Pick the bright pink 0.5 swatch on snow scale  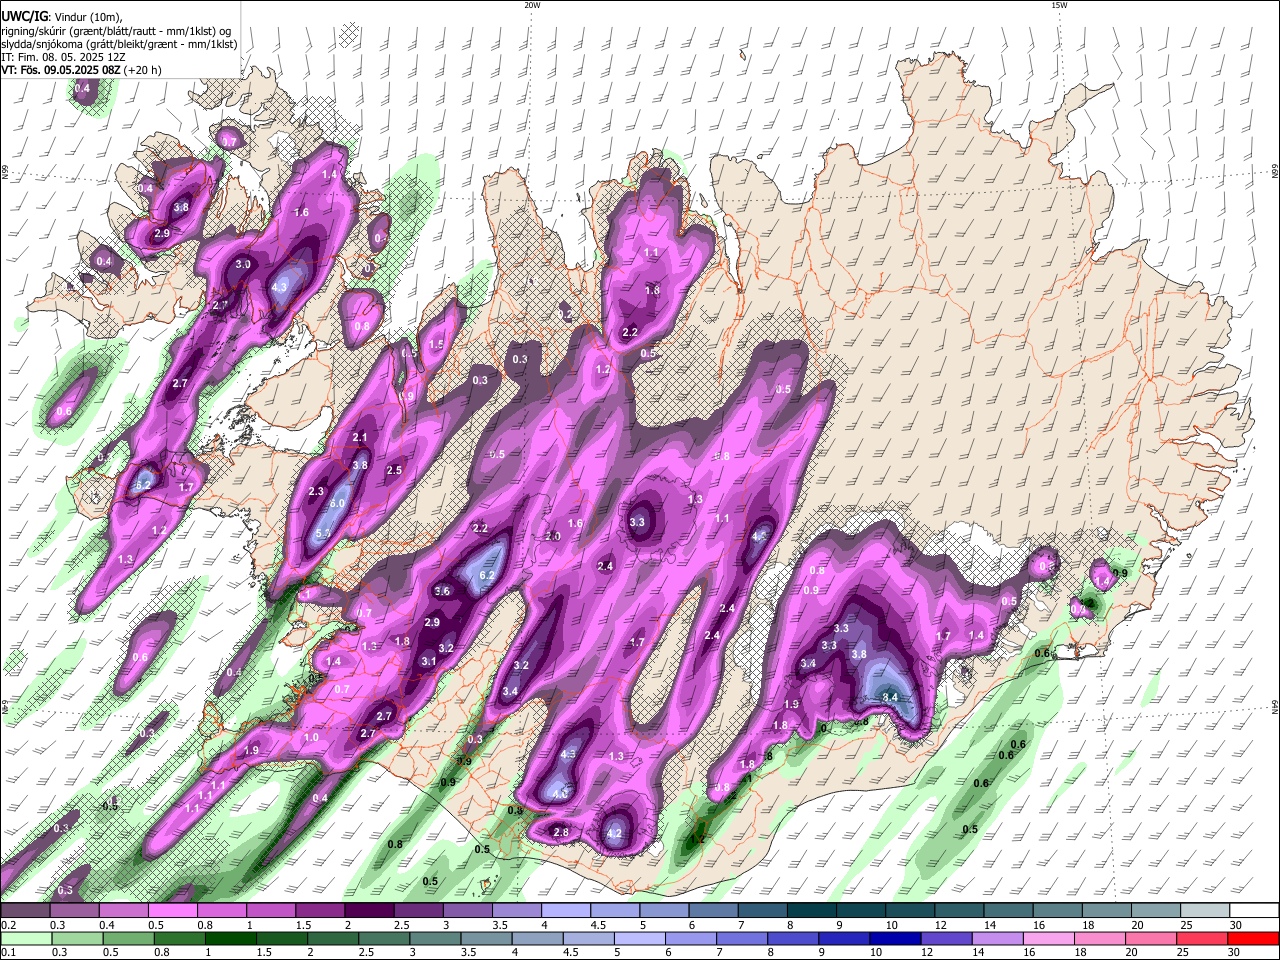point(172,911)
